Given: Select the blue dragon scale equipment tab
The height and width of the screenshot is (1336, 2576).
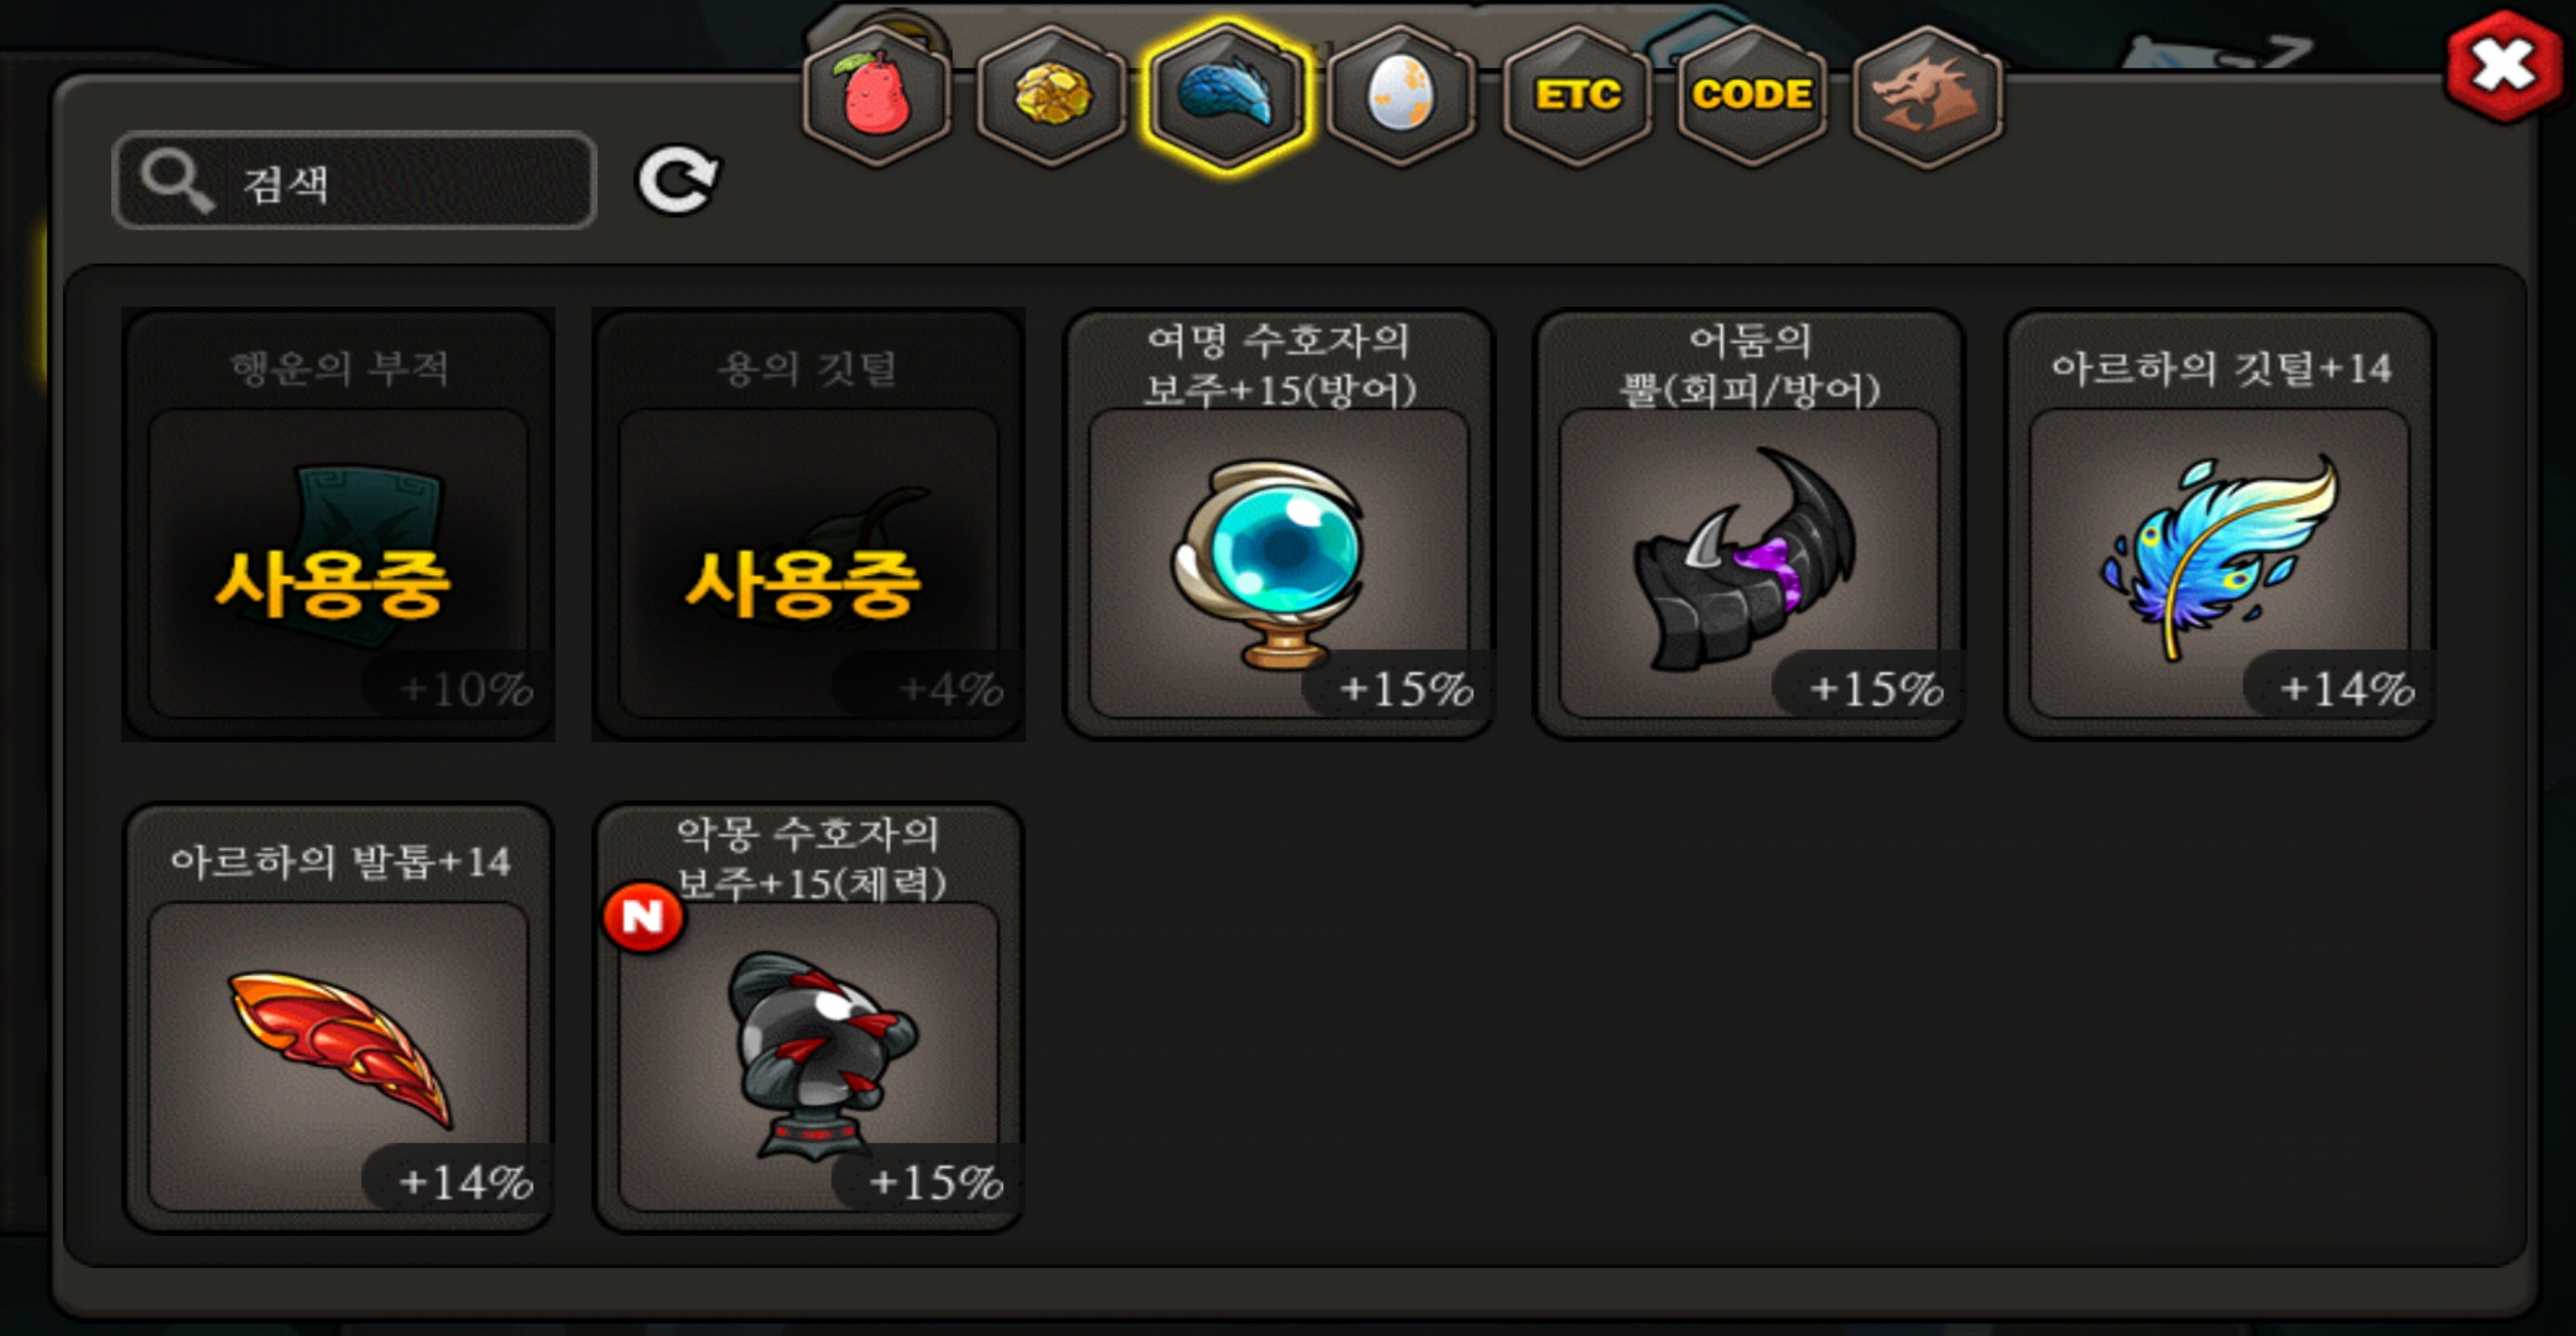Looking at the screenshot, I should [1227, 96].
